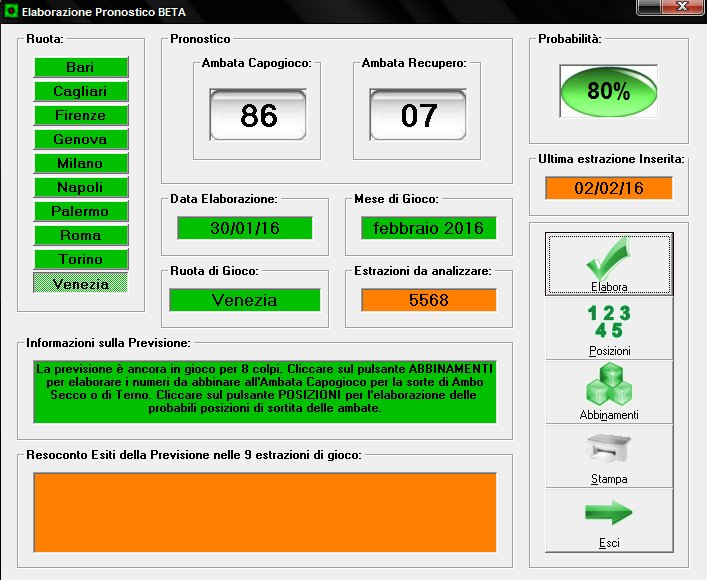Screen dimensions: 707x580
Task: Click the 80% probability green oval
Action: coord(608,92)
